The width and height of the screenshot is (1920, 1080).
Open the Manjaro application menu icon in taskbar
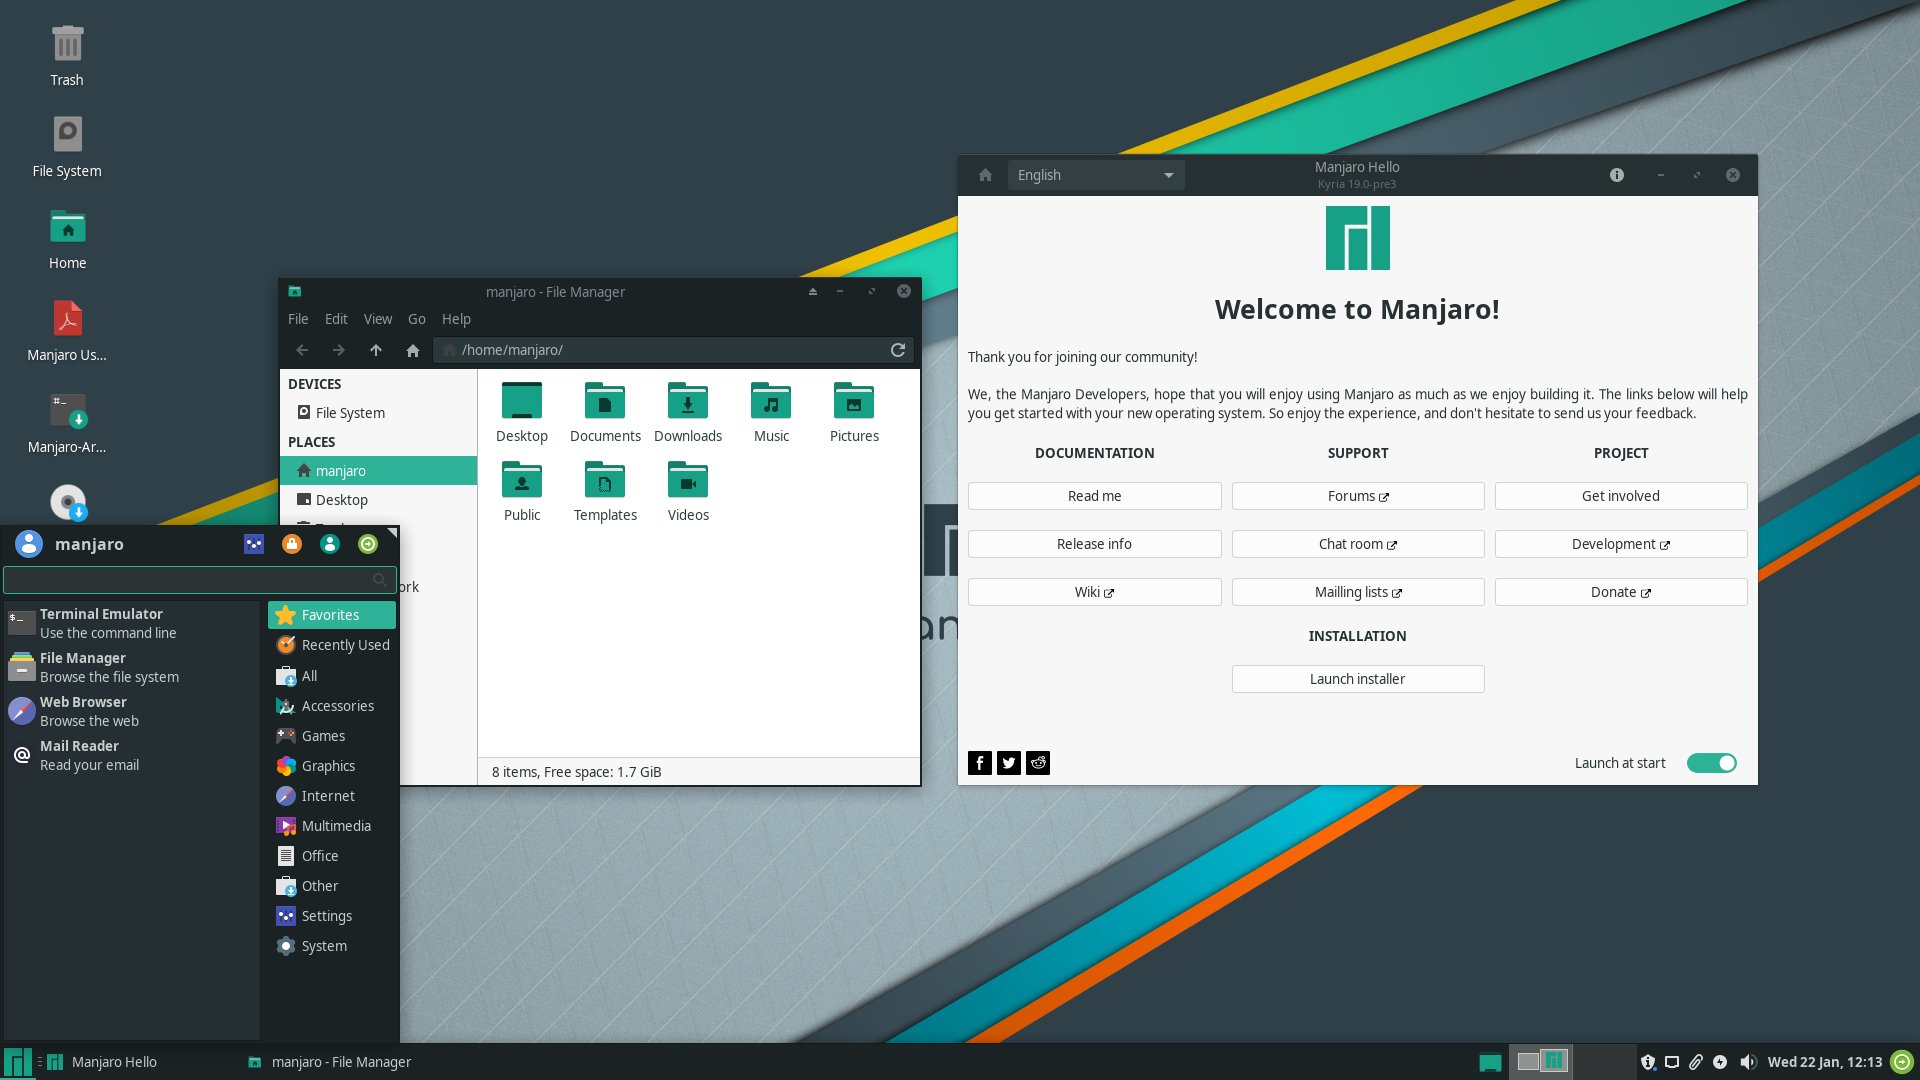pos(17,1062)
